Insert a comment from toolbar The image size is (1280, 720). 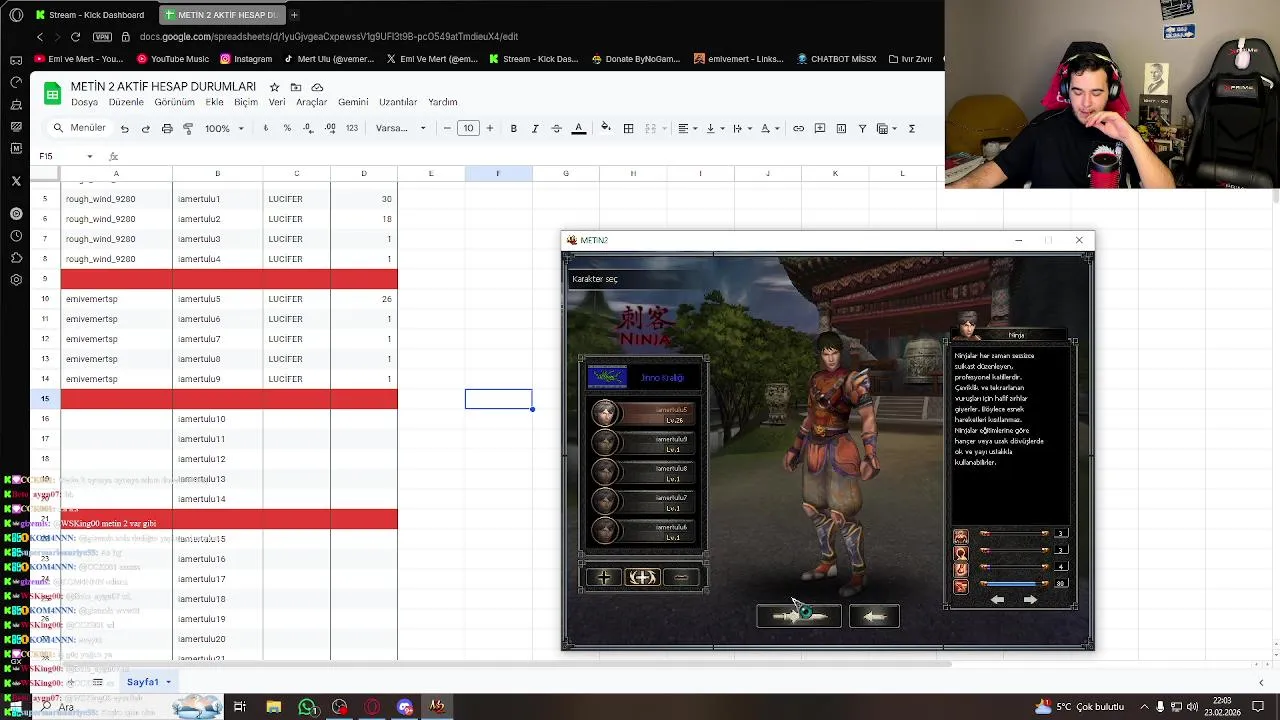pyautogui.click(x=820, y=128)
